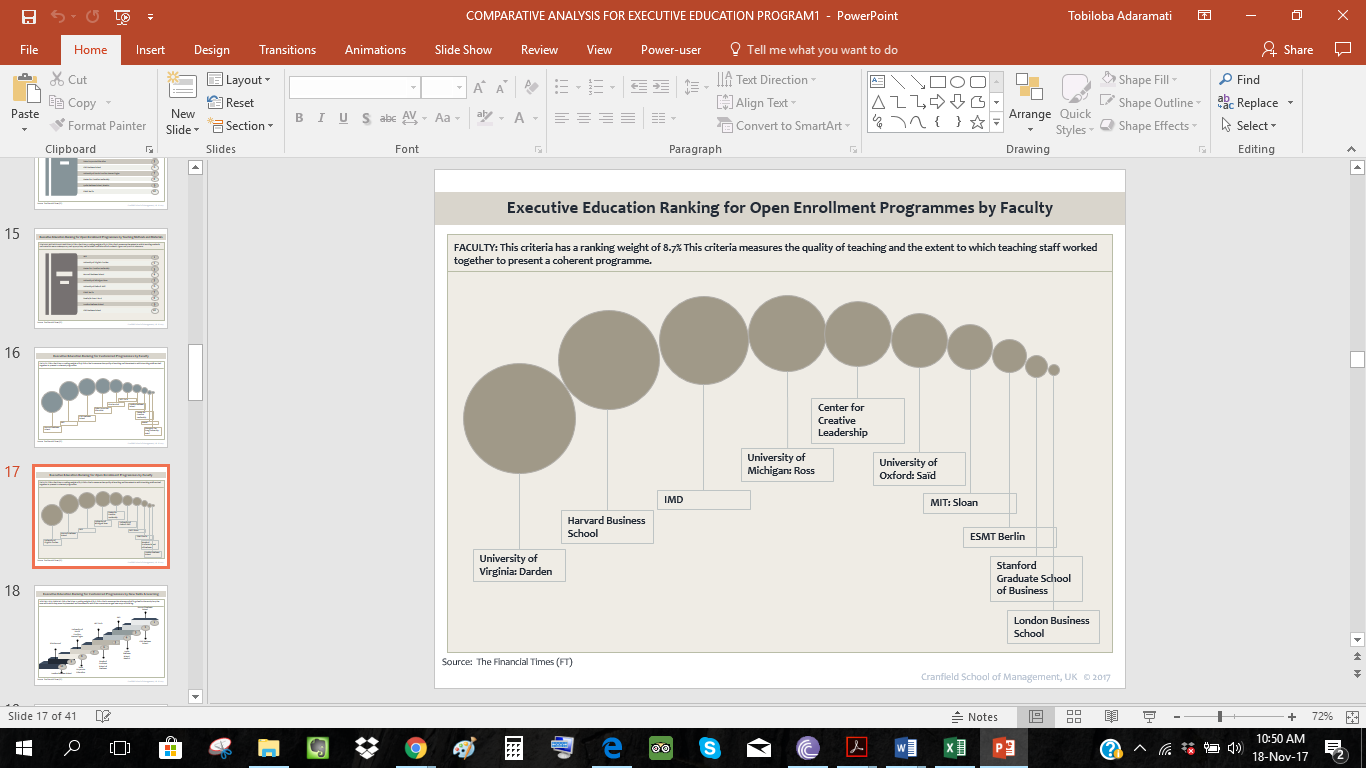The image size is (1366, 768).
Task: Click the Save icon in quick access toolbar
Action: [x=28, y=16]
